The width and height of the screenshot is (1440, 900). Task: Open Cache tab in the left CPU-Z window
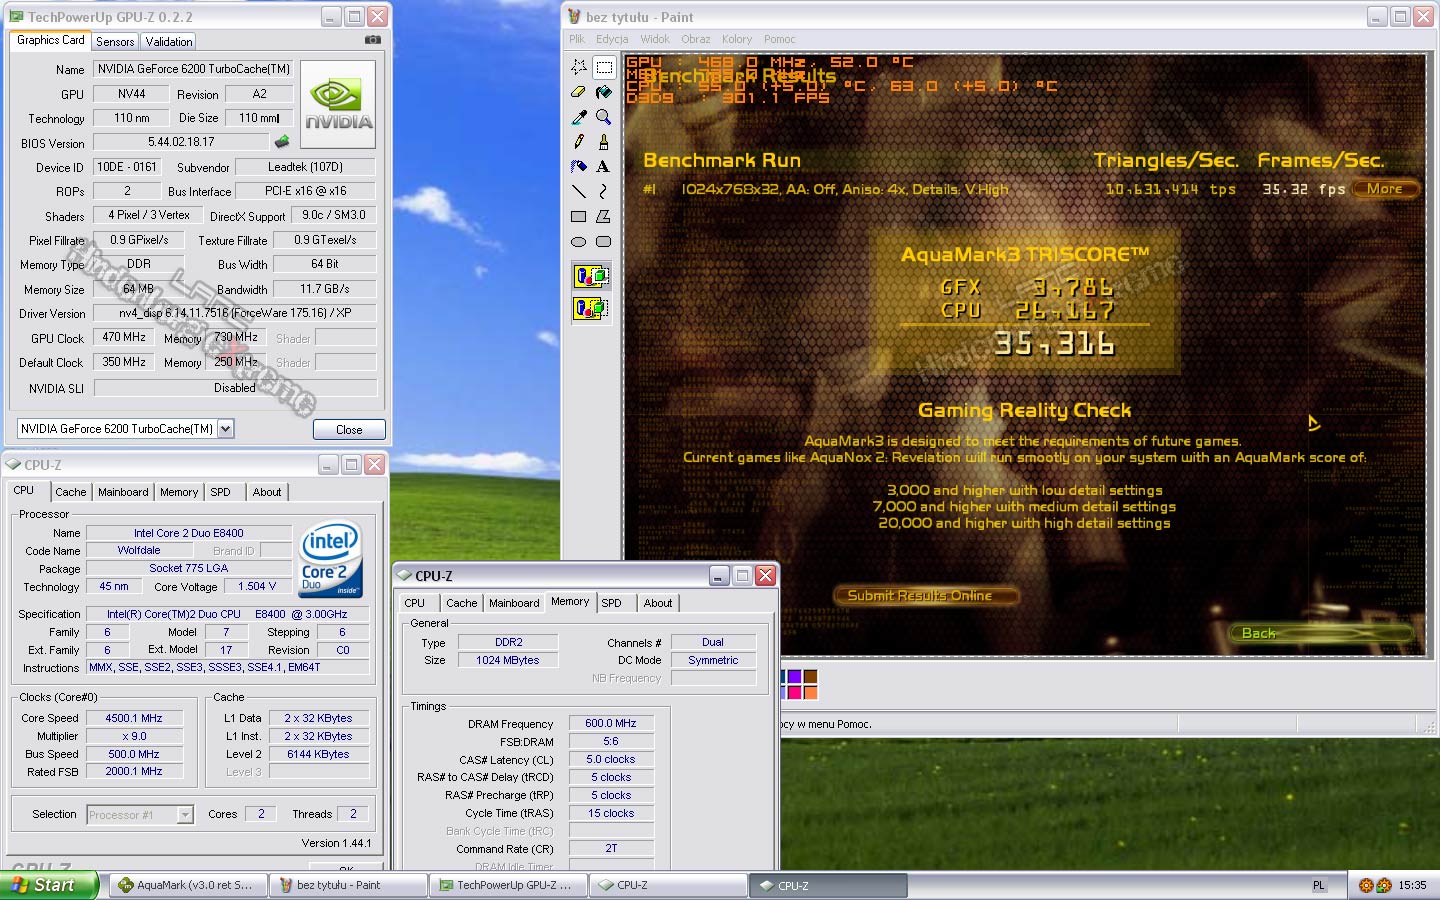click(x=70, y=492)
